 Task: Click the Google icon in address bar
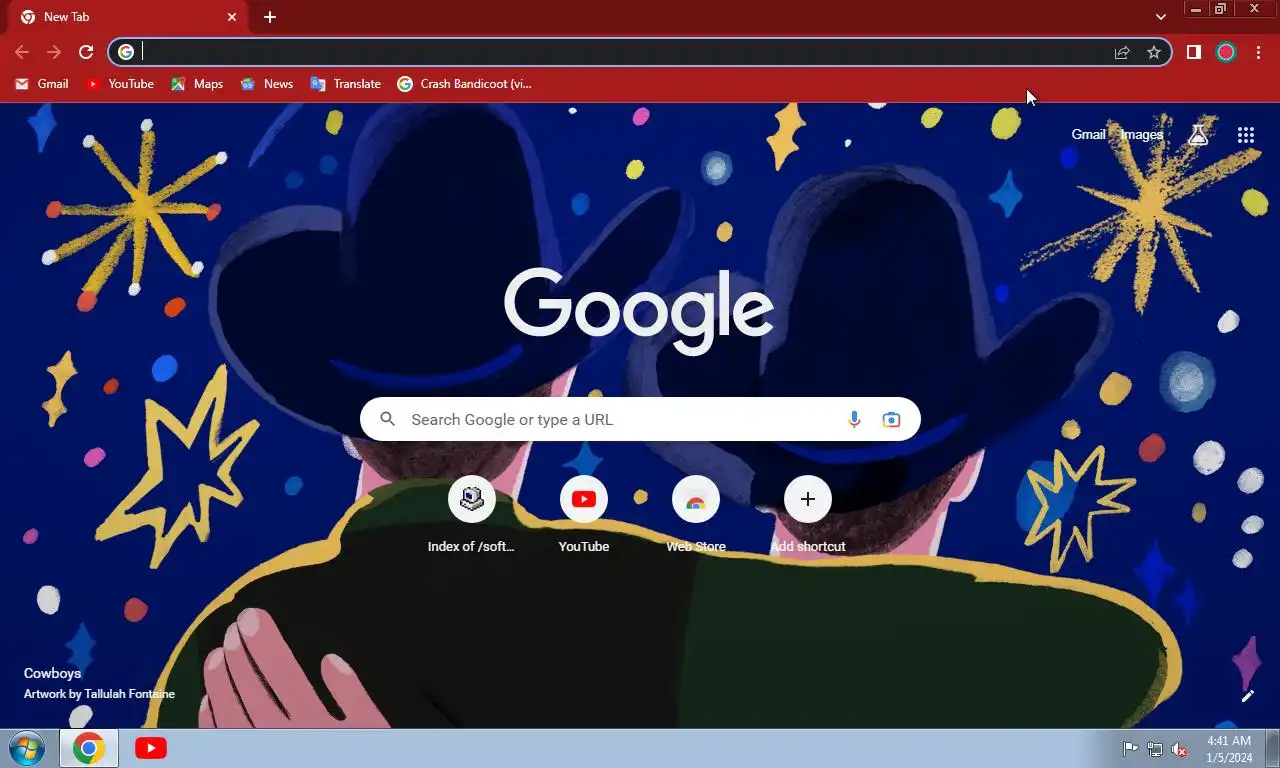coord(126,52)
